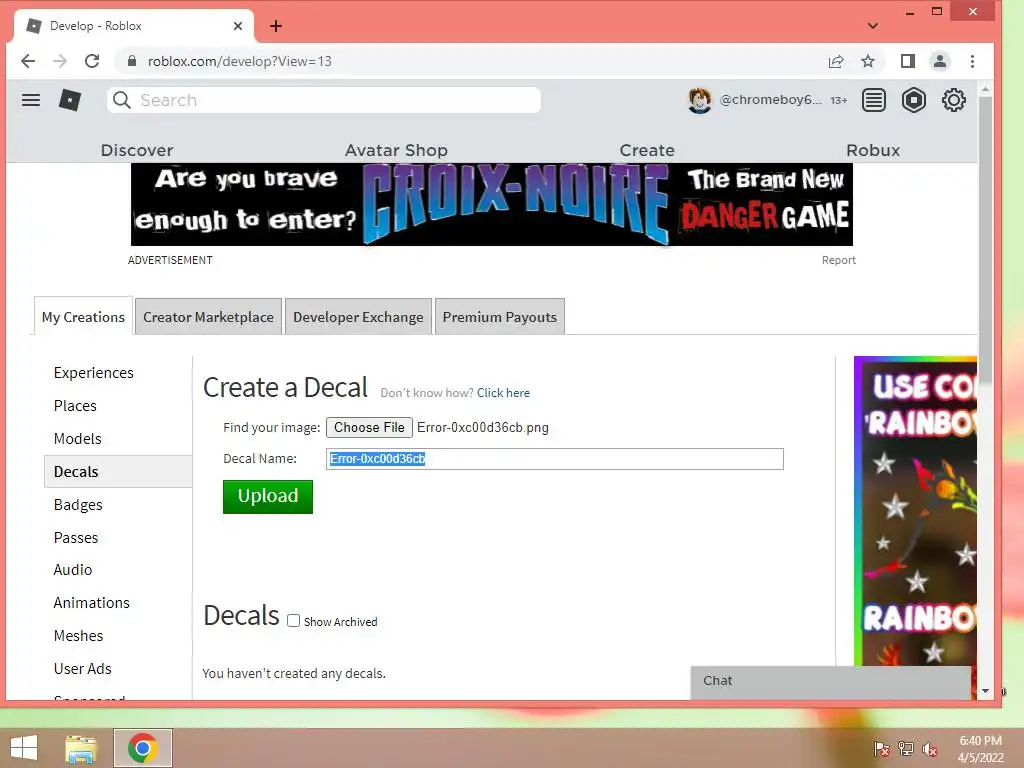Toggle the browser side panel icon
Viewport: 1024px width, 768px height.
point(908,61)
